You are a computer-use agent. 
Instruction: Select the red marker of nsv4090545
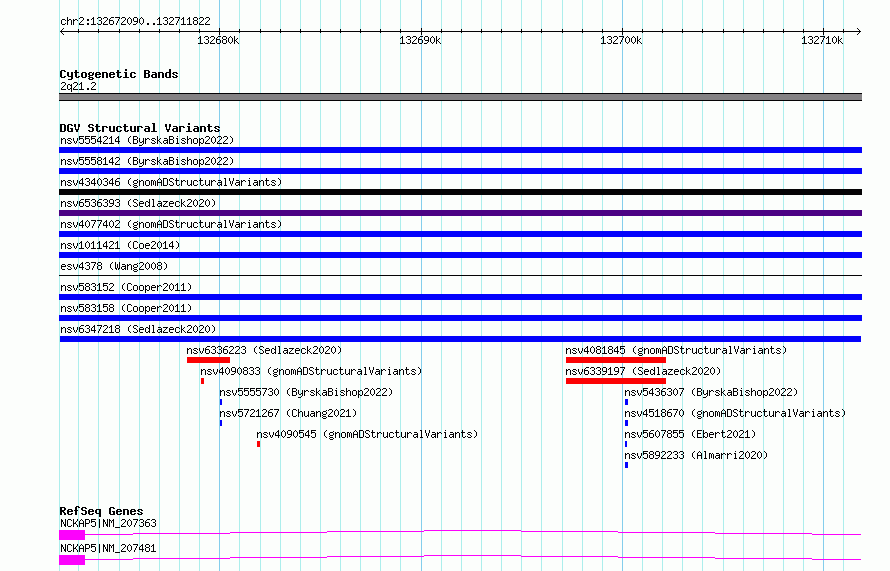pos(258,444)
